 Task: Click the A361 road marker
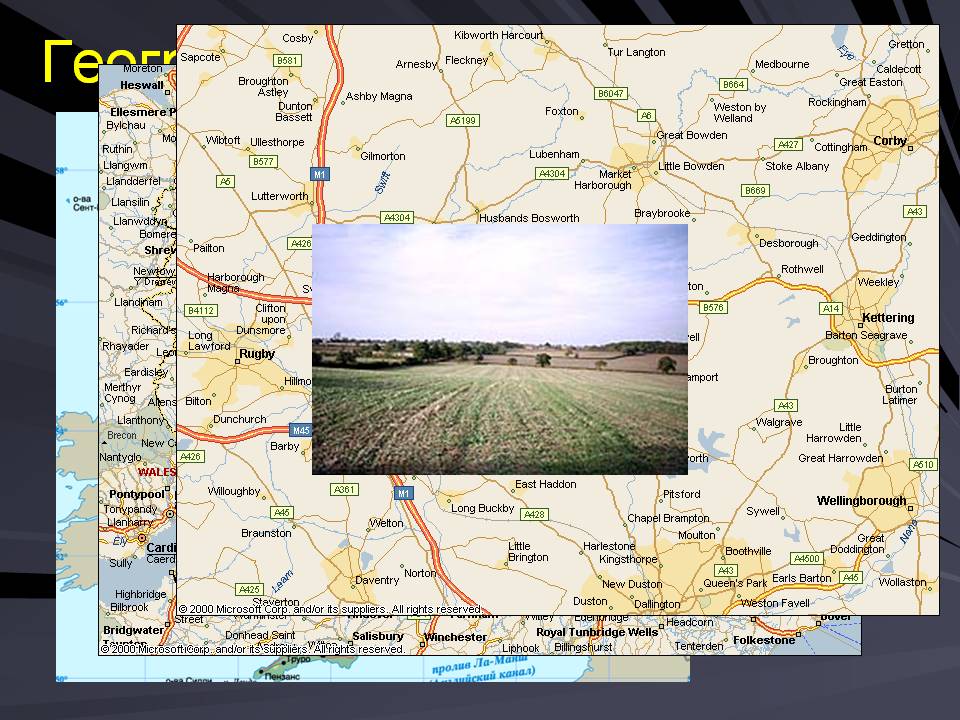(344, 489)
